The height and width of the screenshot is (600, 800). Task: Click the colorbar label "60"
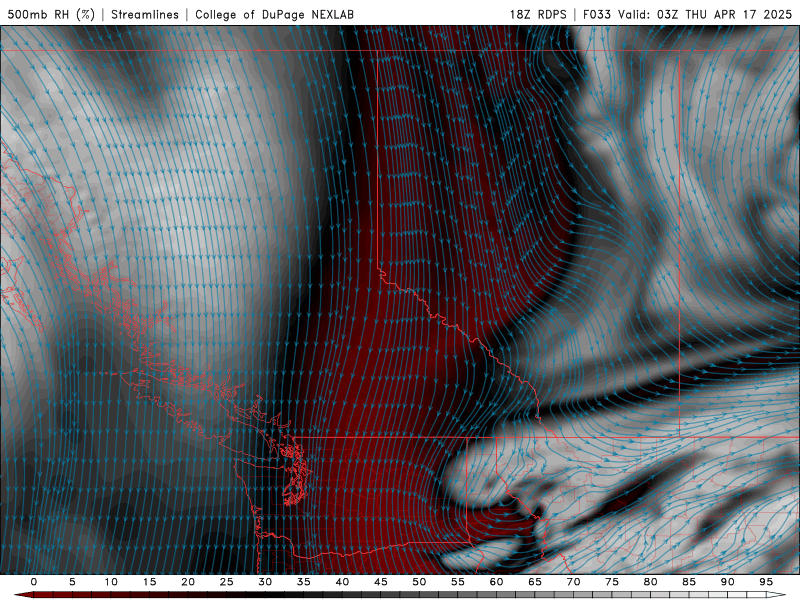click(x=496, y=582)
